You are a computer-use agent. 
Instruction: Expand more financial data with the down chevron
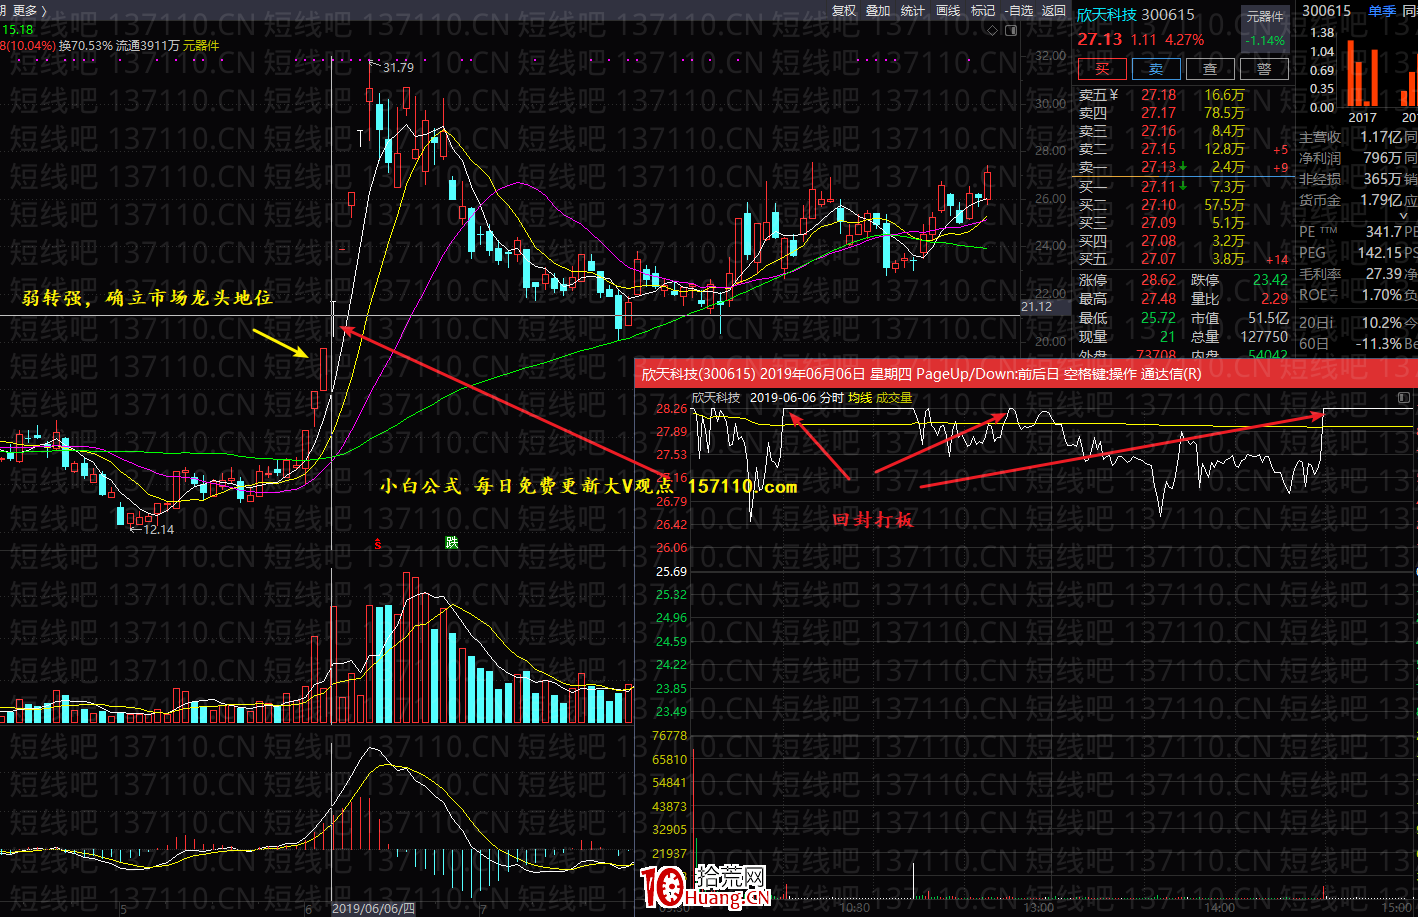[x=1403, y=215]
